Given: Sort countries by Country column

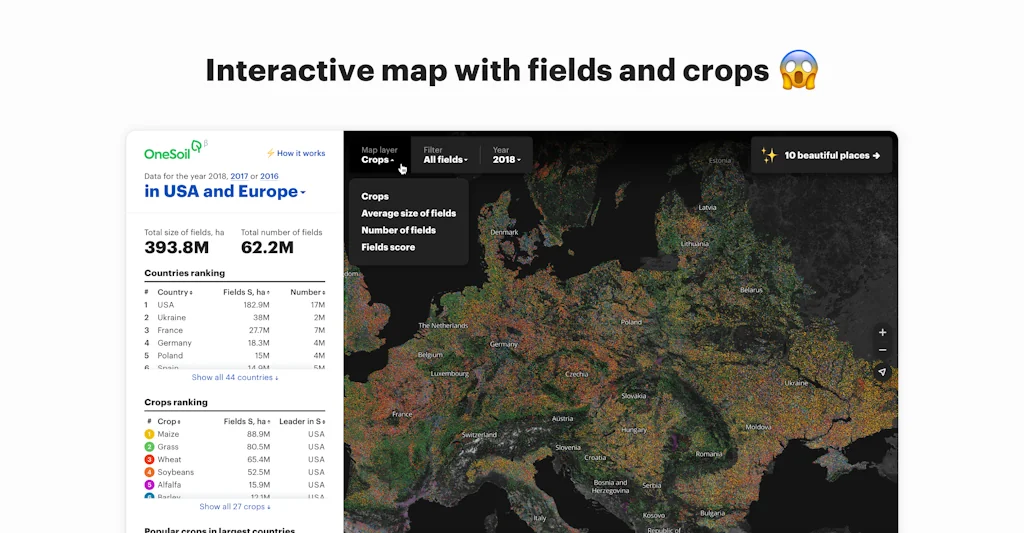Looking at the screenshot, I should (174, 293).
